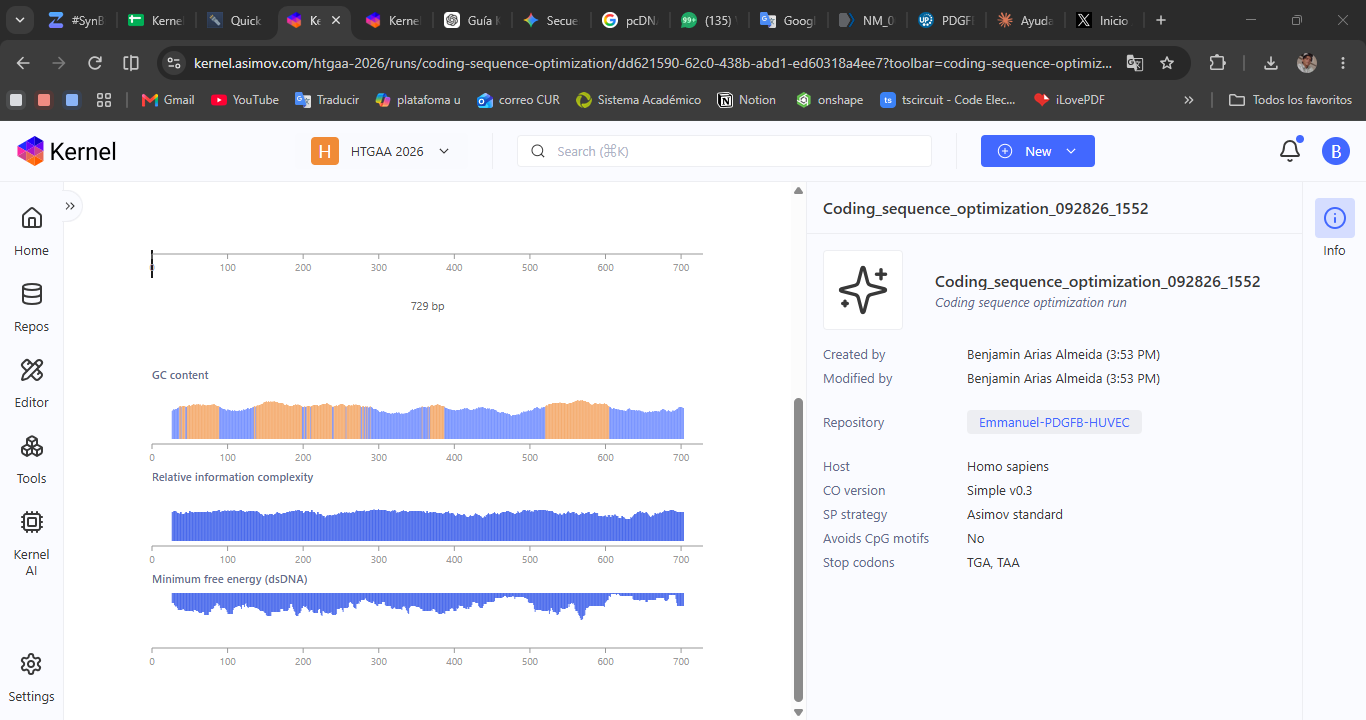The height and width of the screenshot is (720, 1366).
Task: Open the HTGAA 2026 workspace dropdown
Action: [381, 151]
